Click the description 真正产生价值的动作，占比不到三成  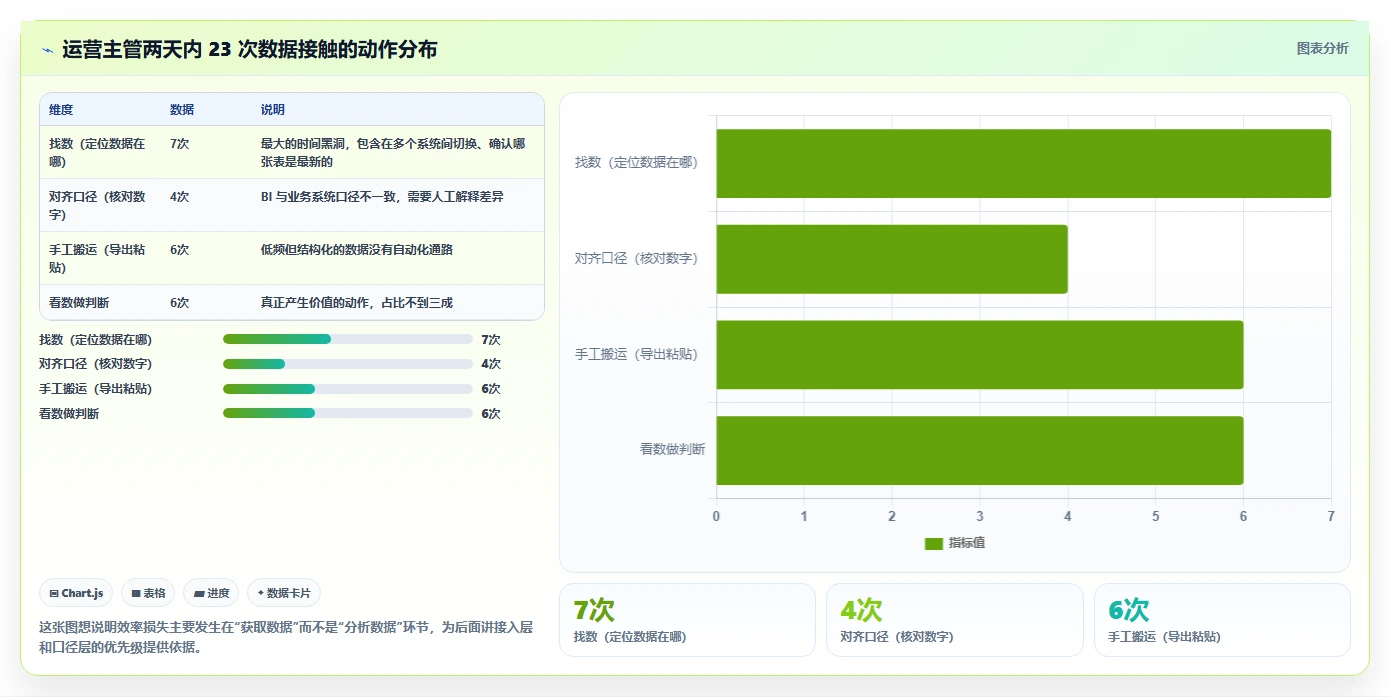pos(357,302)
